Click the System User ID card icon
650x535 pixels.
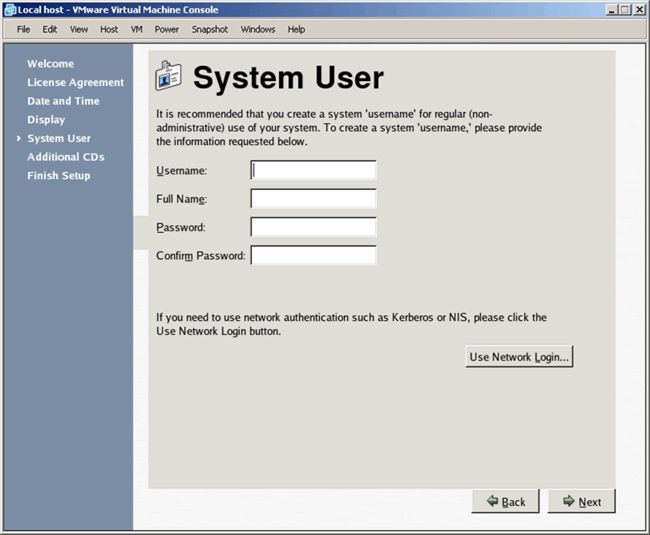coord(169,78)
